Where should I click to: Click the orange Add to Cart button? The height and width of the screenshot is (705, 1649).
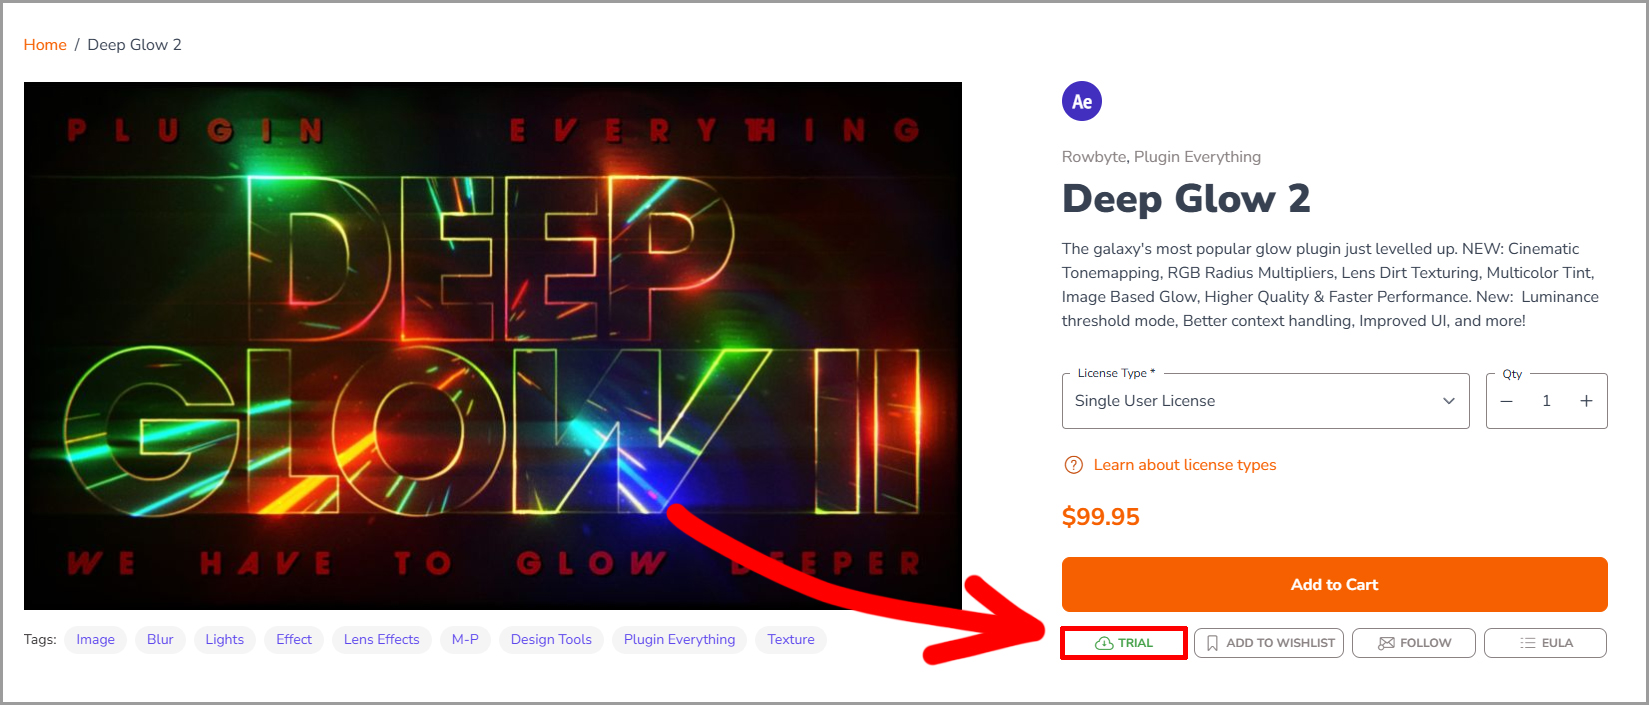[x=1334, y=585]
